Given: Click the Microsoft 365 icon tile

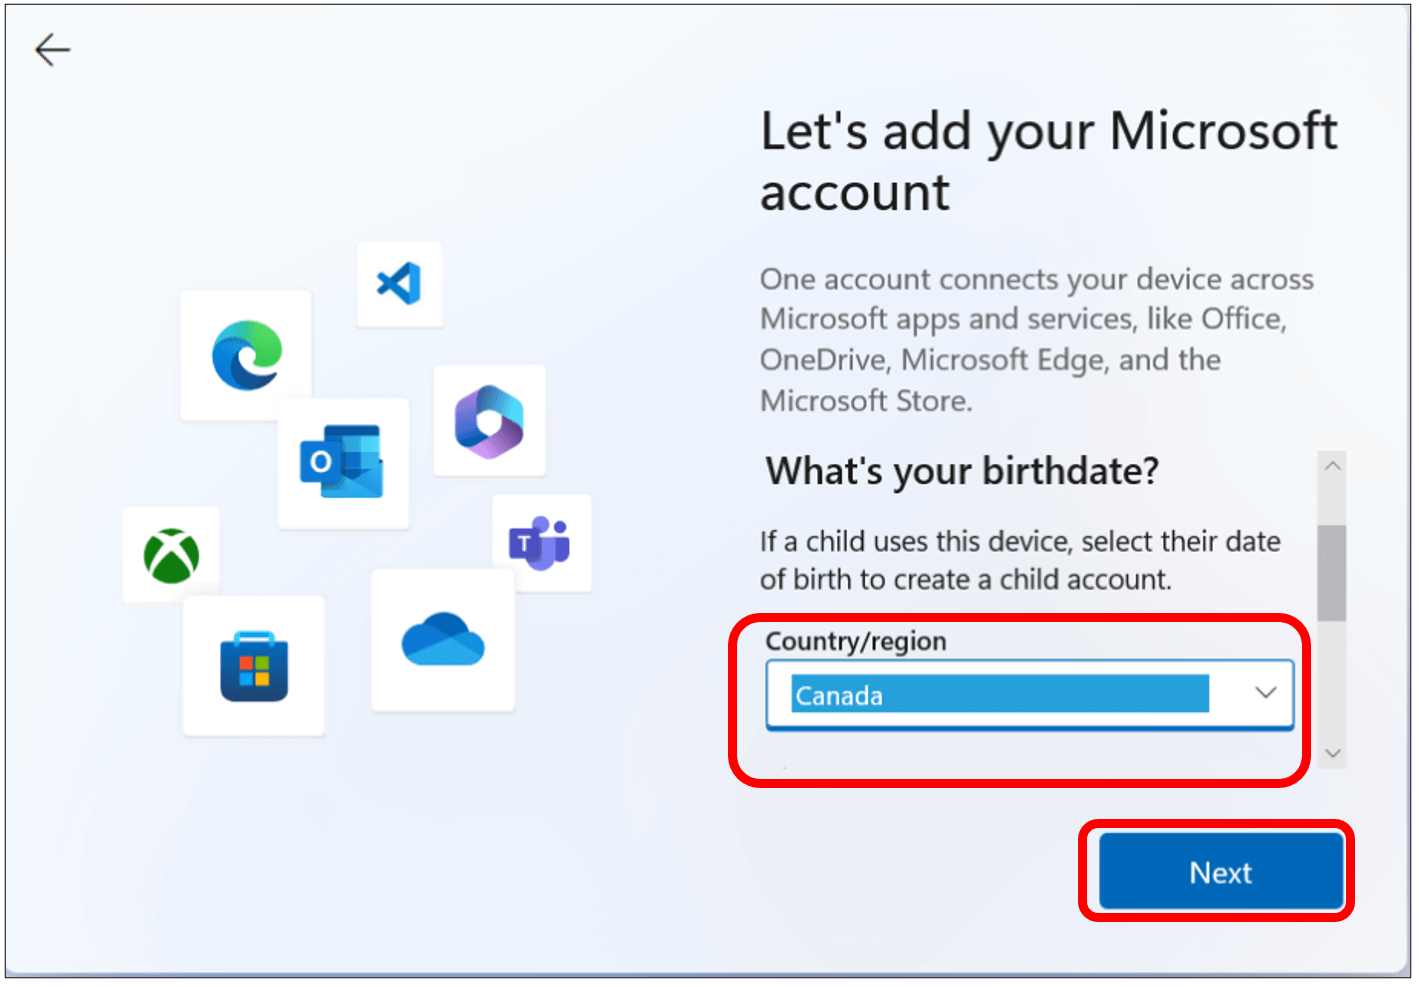Looking at the screenshot, I should (489, 420).
